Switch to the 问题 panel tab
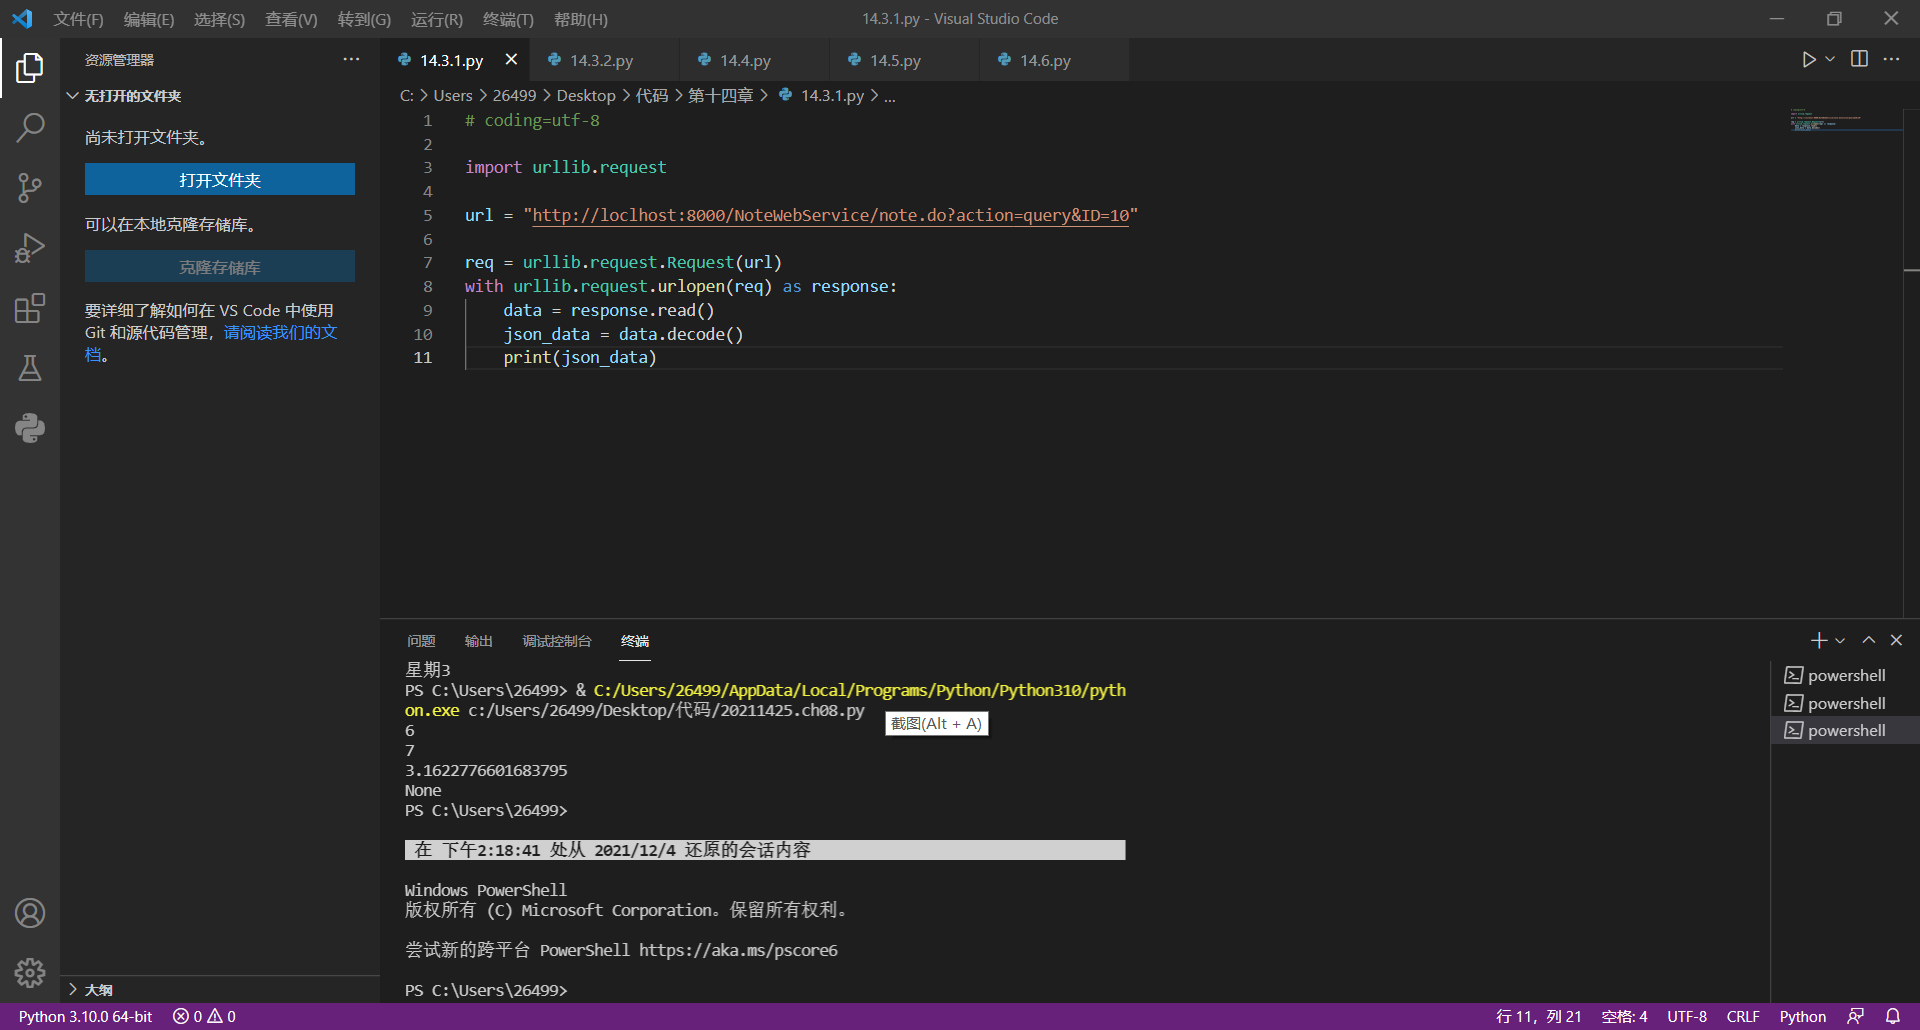Image resolution: width=1920 pixels, height=1030 pixels. (x=421, y=641)
